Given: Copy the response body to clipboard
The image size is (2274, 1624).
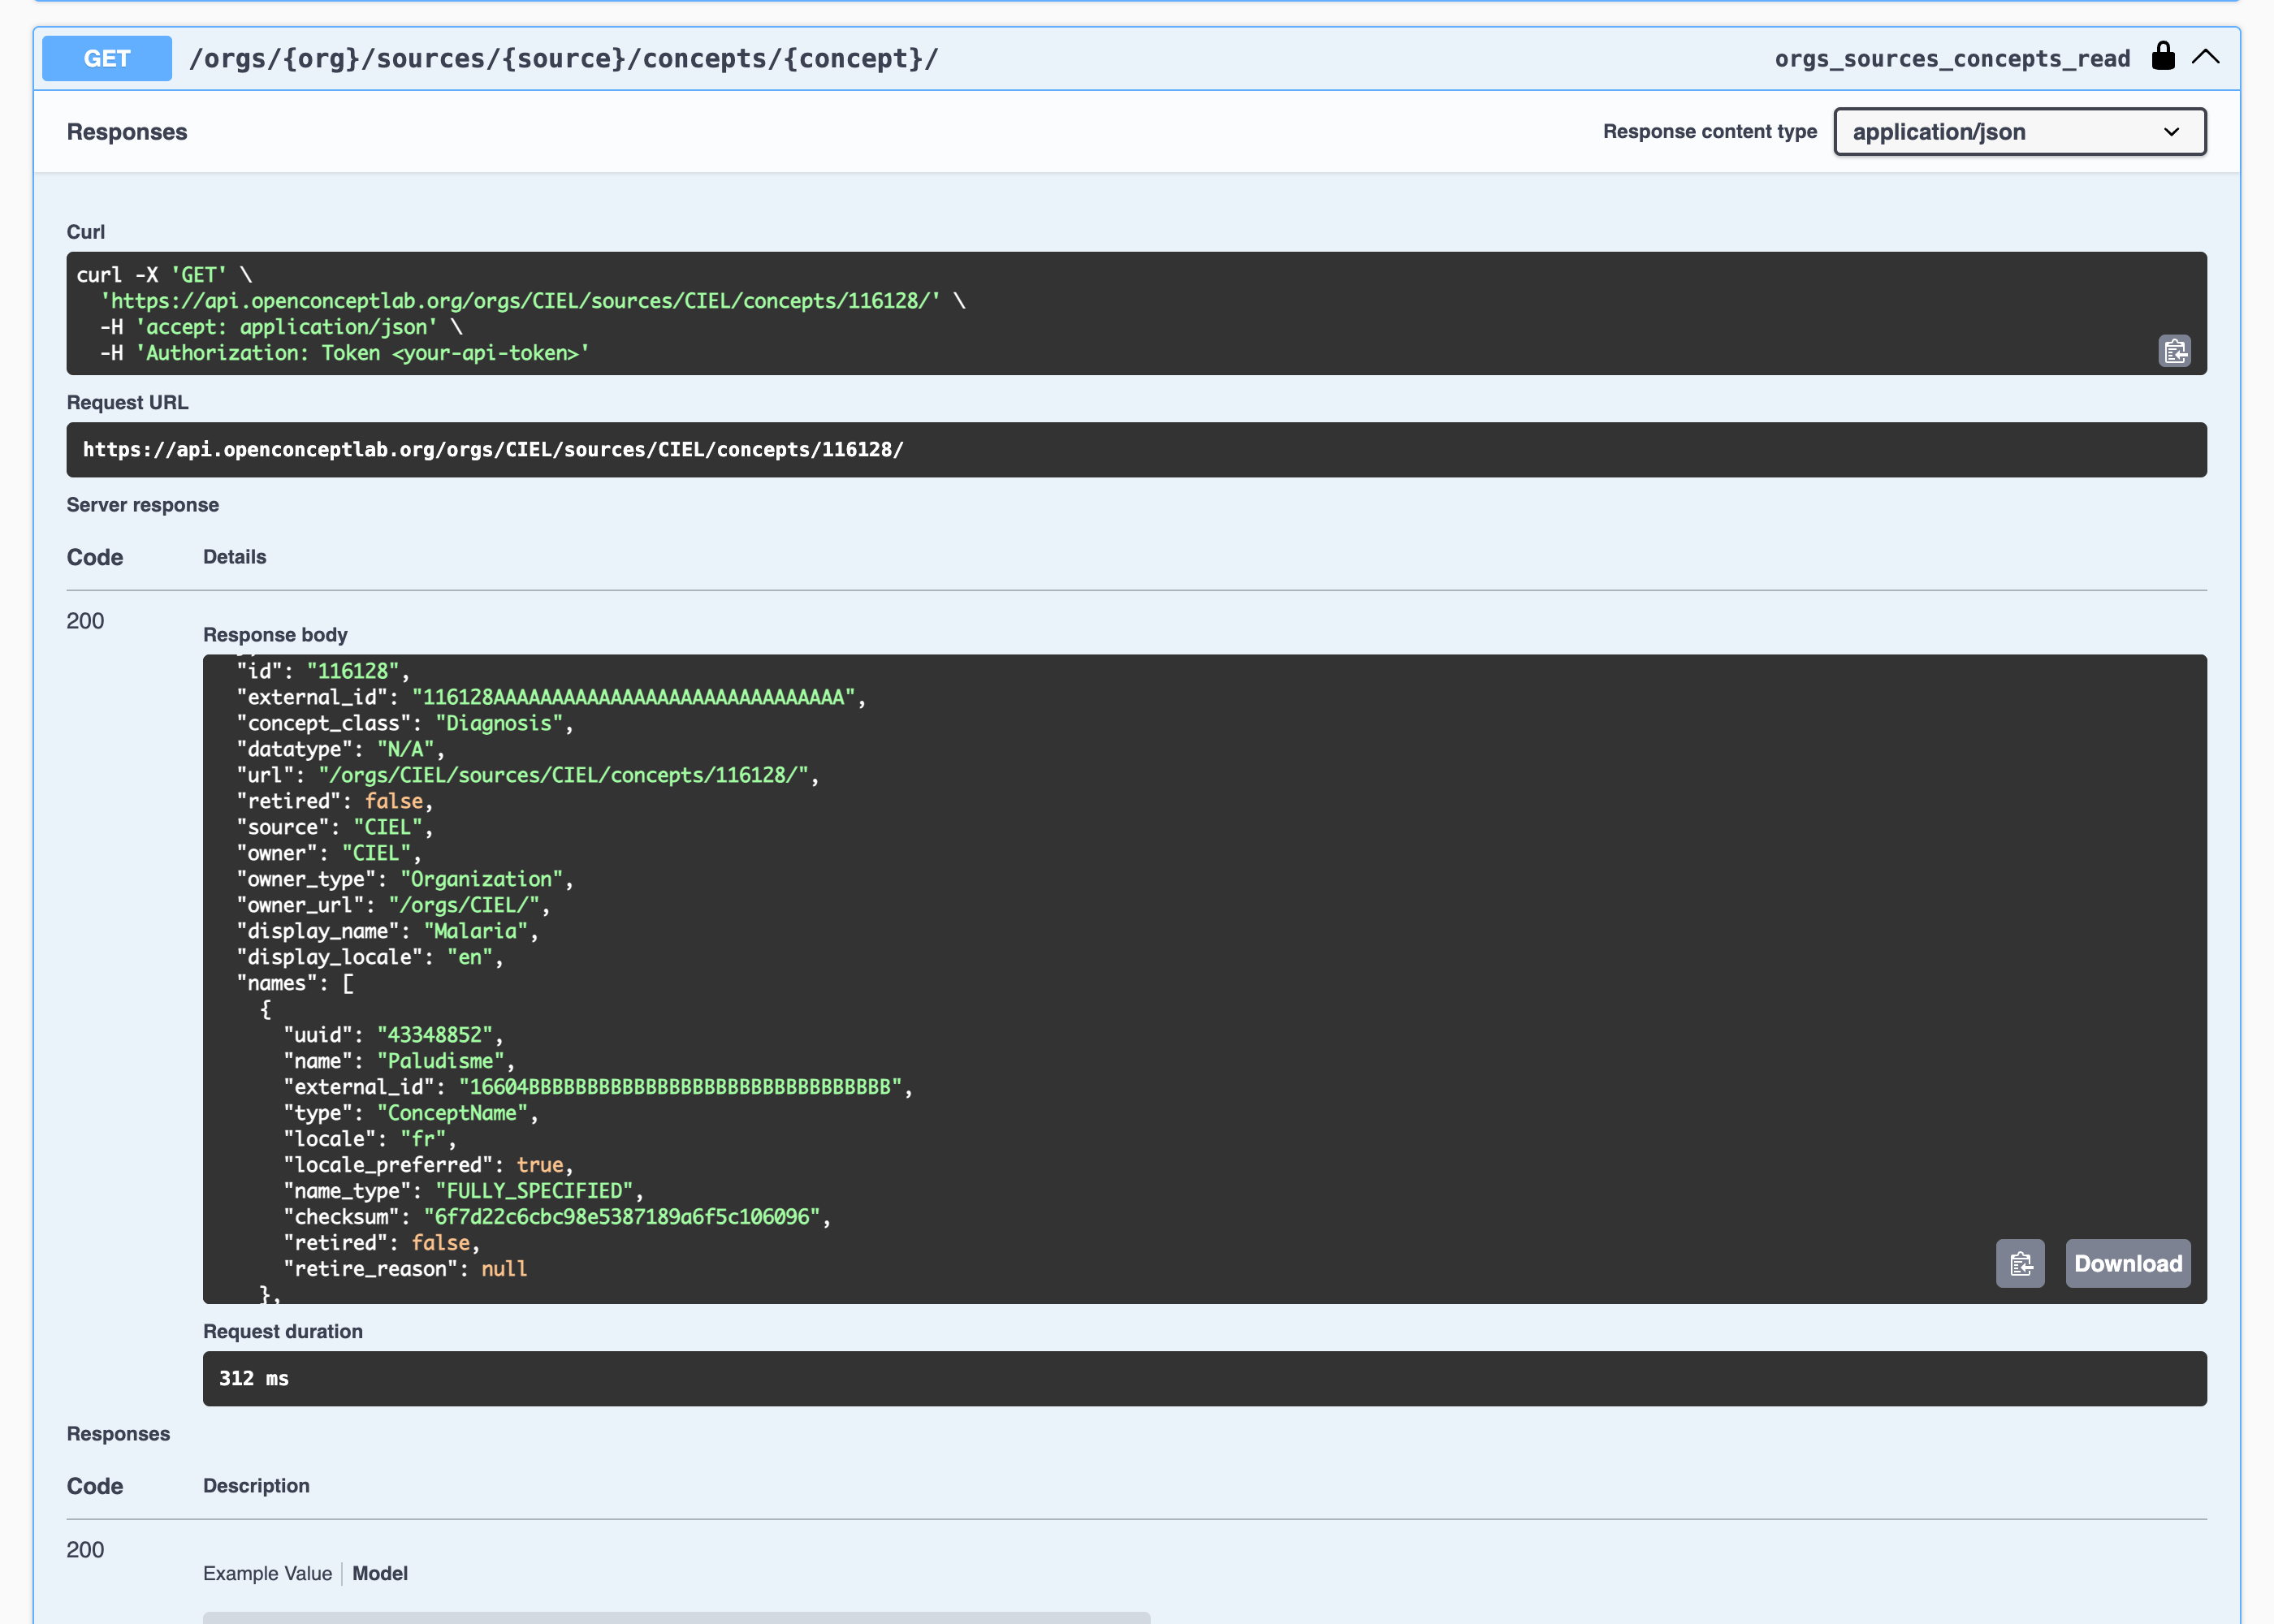Looking at the screenshot, I should point(2020,1264).
